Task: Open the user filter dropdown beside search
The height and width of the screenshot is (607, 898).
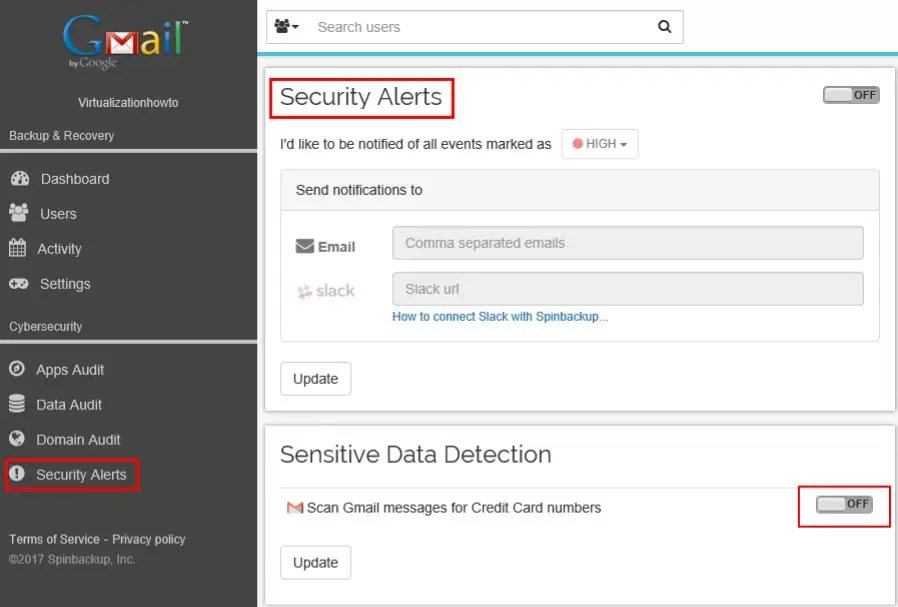Action: click(284, 27)
